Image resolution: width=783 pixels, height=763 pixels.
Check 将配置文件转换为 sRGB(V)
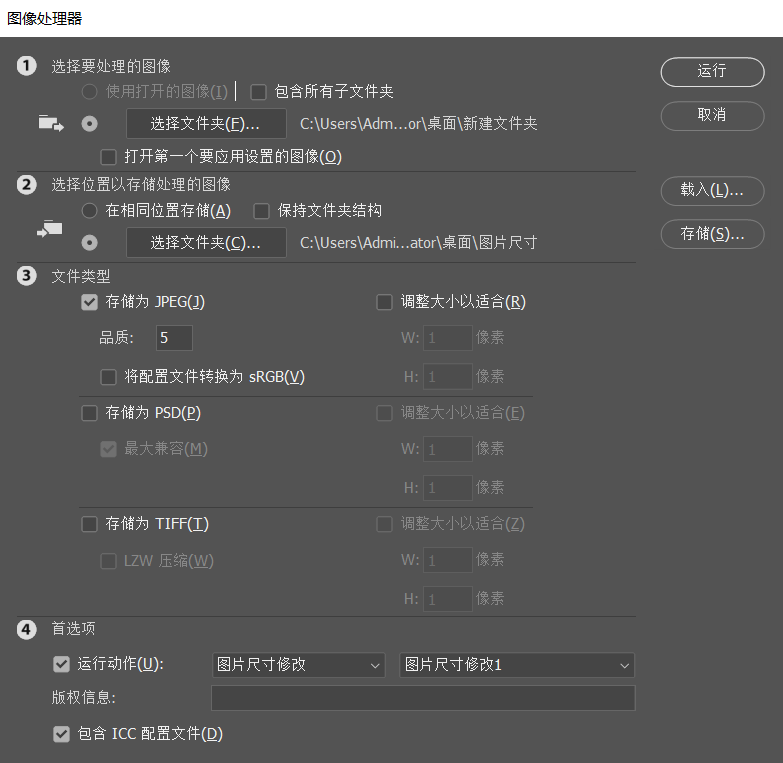point(108,377)
